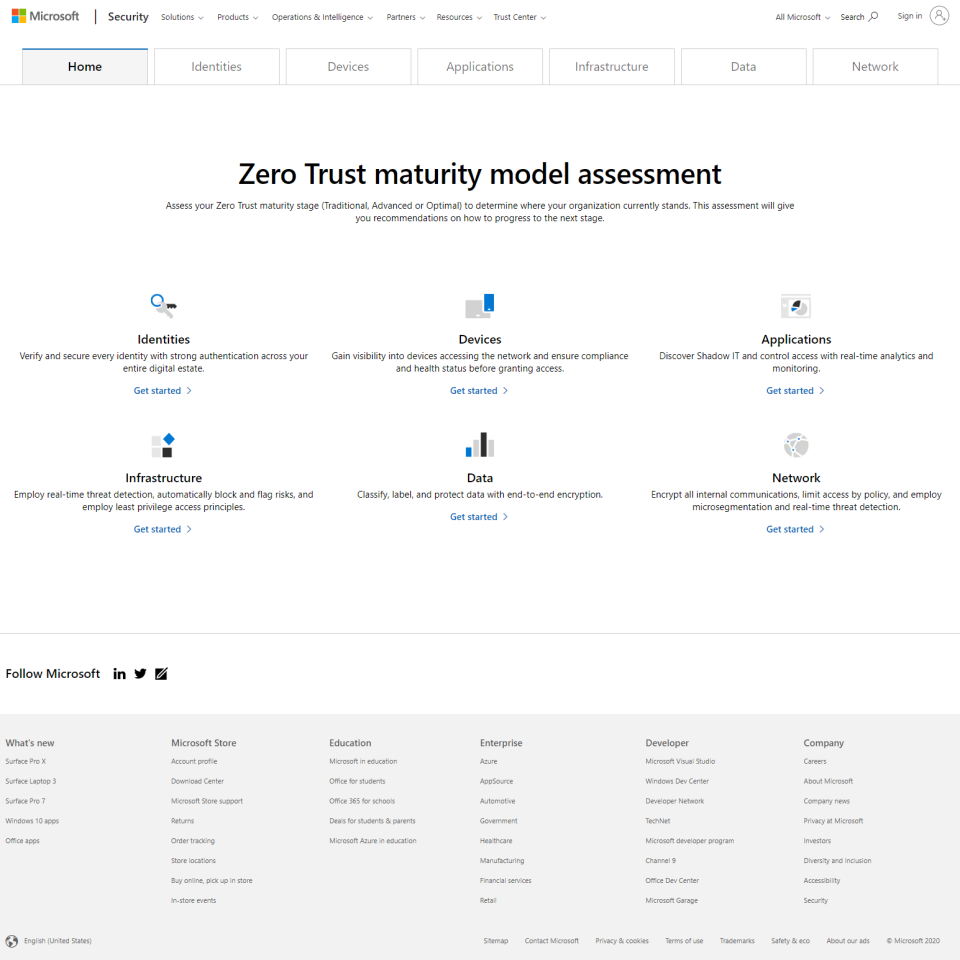Open Privacy & cookies link
Image resolution: width=960 pixels, height=960 pixels.
pyautogui.click(x=622, y=941)
